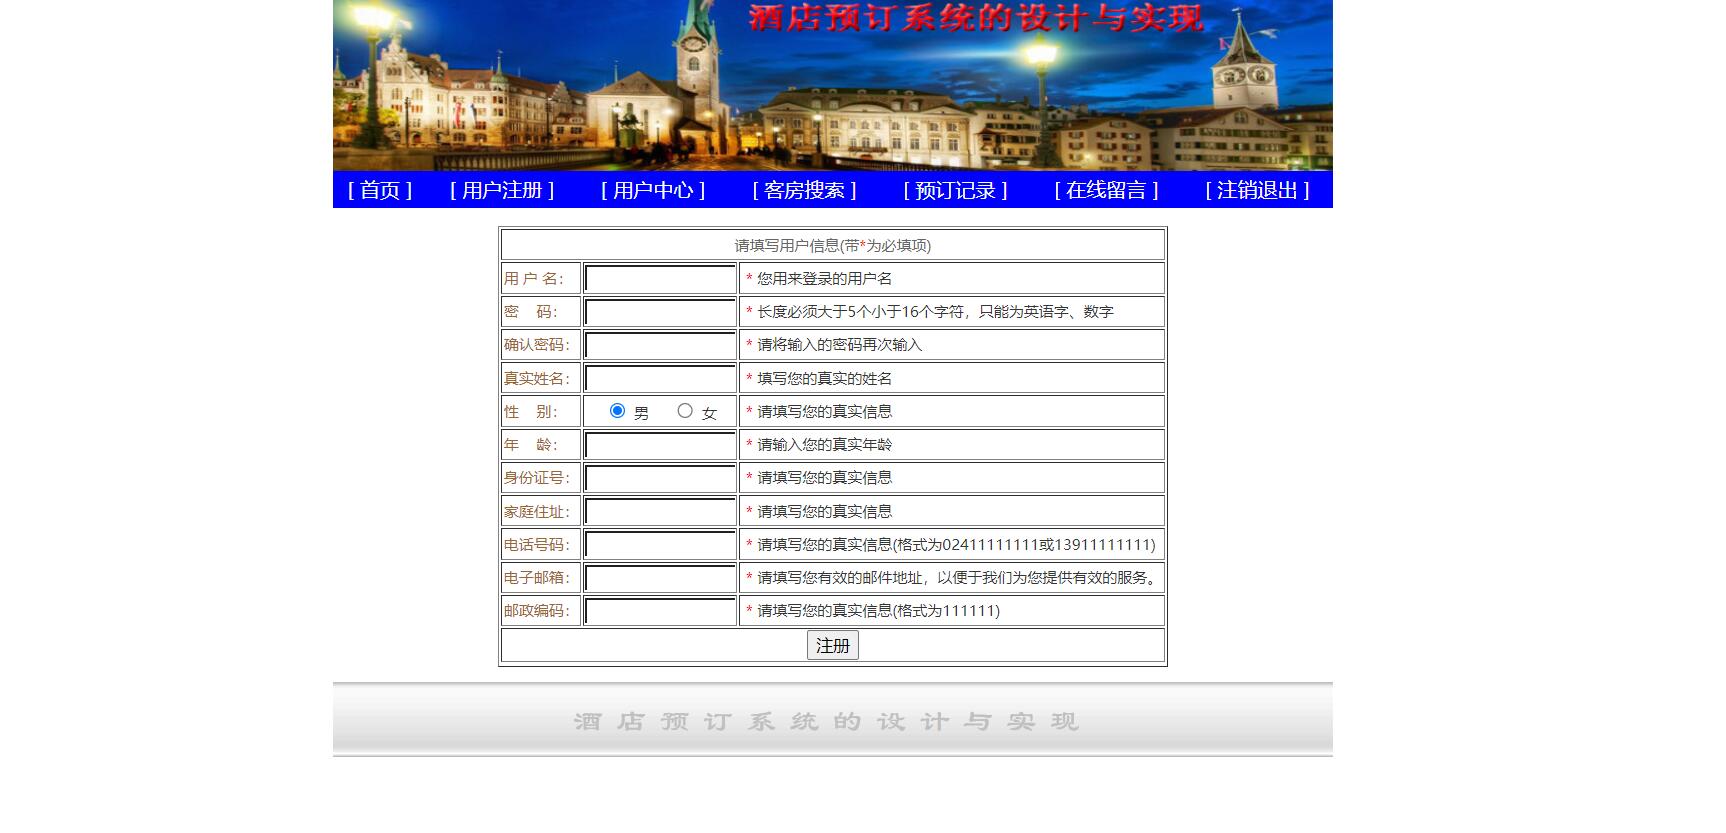The width and height of the screenshot is (1726, 833).
Task: Click the 身份证号 label
Action: pyautogui.click(x=537, y=478)
